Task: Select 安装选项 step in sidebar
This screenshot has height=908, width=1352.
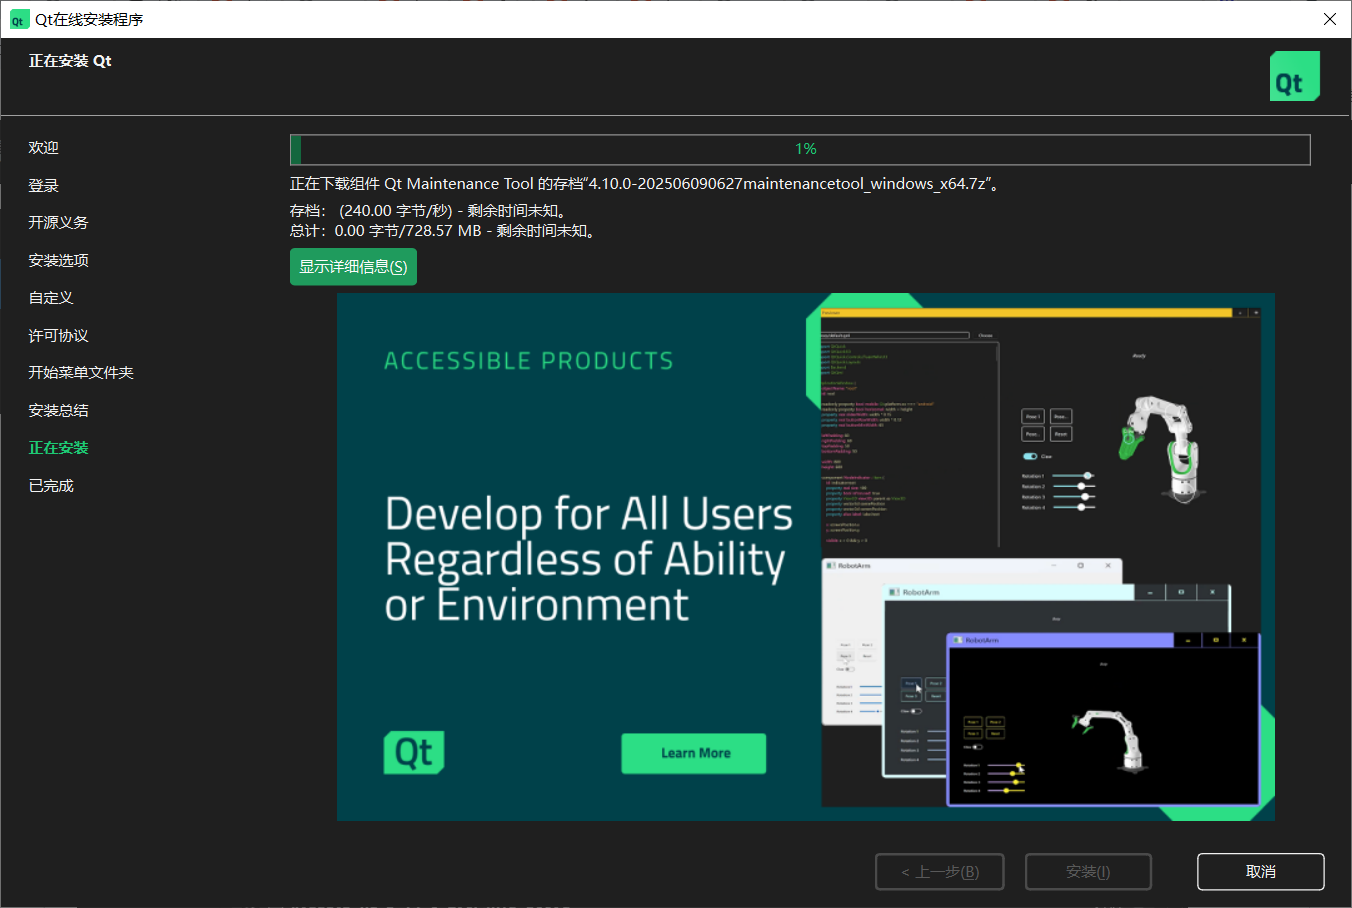Action: coord(58,261)
